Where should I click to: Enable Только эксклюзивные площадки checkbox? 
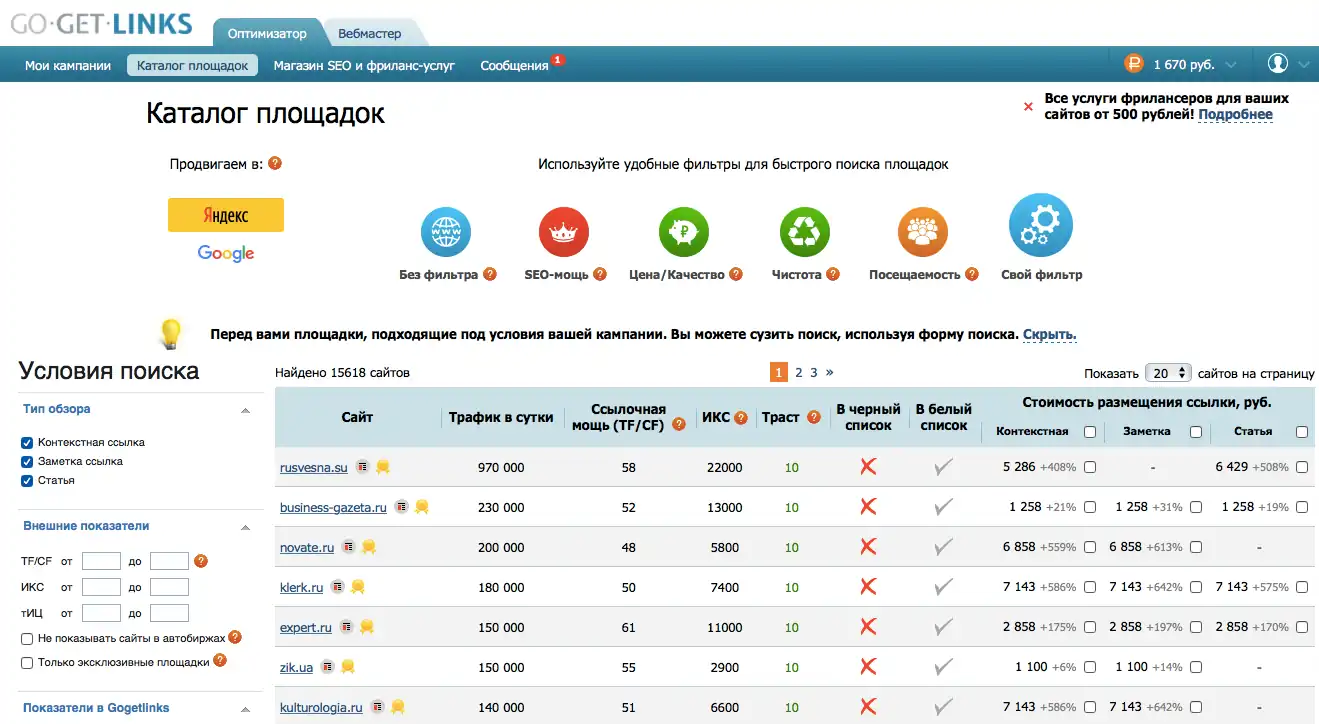pos(28,662)
